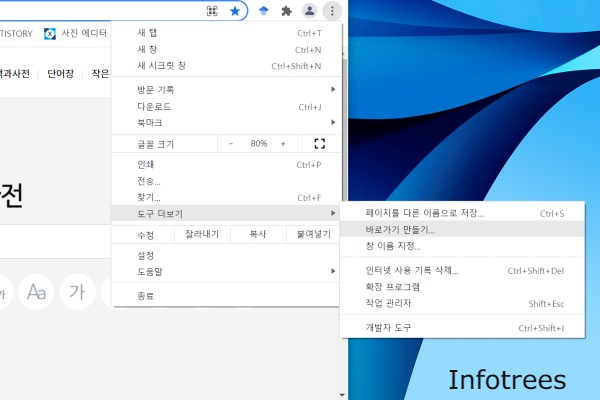Select 새 탭 menu item
This screenshot has width=600, height=400.
click(x=226, y=33)
